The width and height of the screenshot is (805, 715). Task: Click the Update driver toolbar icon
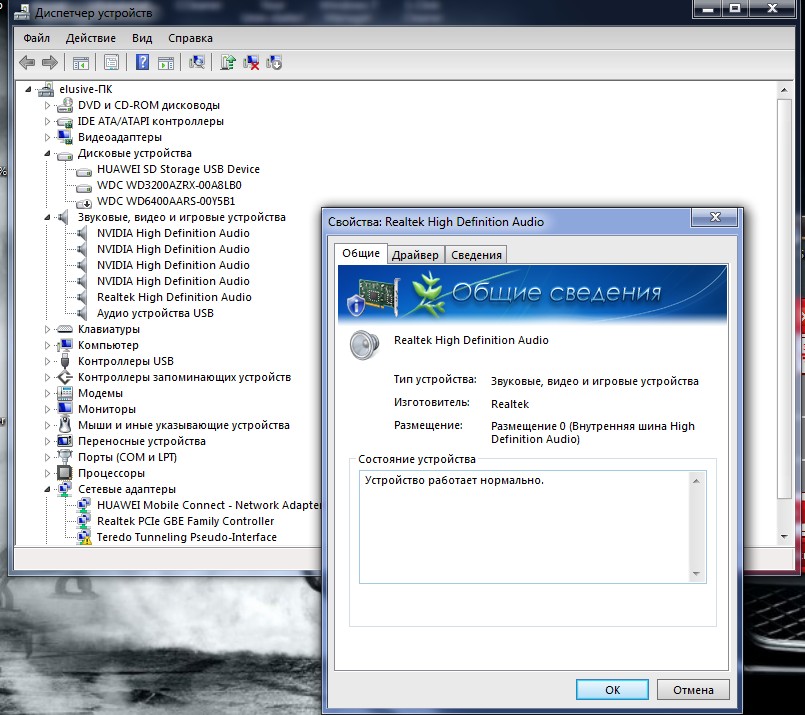pos(229,62)
